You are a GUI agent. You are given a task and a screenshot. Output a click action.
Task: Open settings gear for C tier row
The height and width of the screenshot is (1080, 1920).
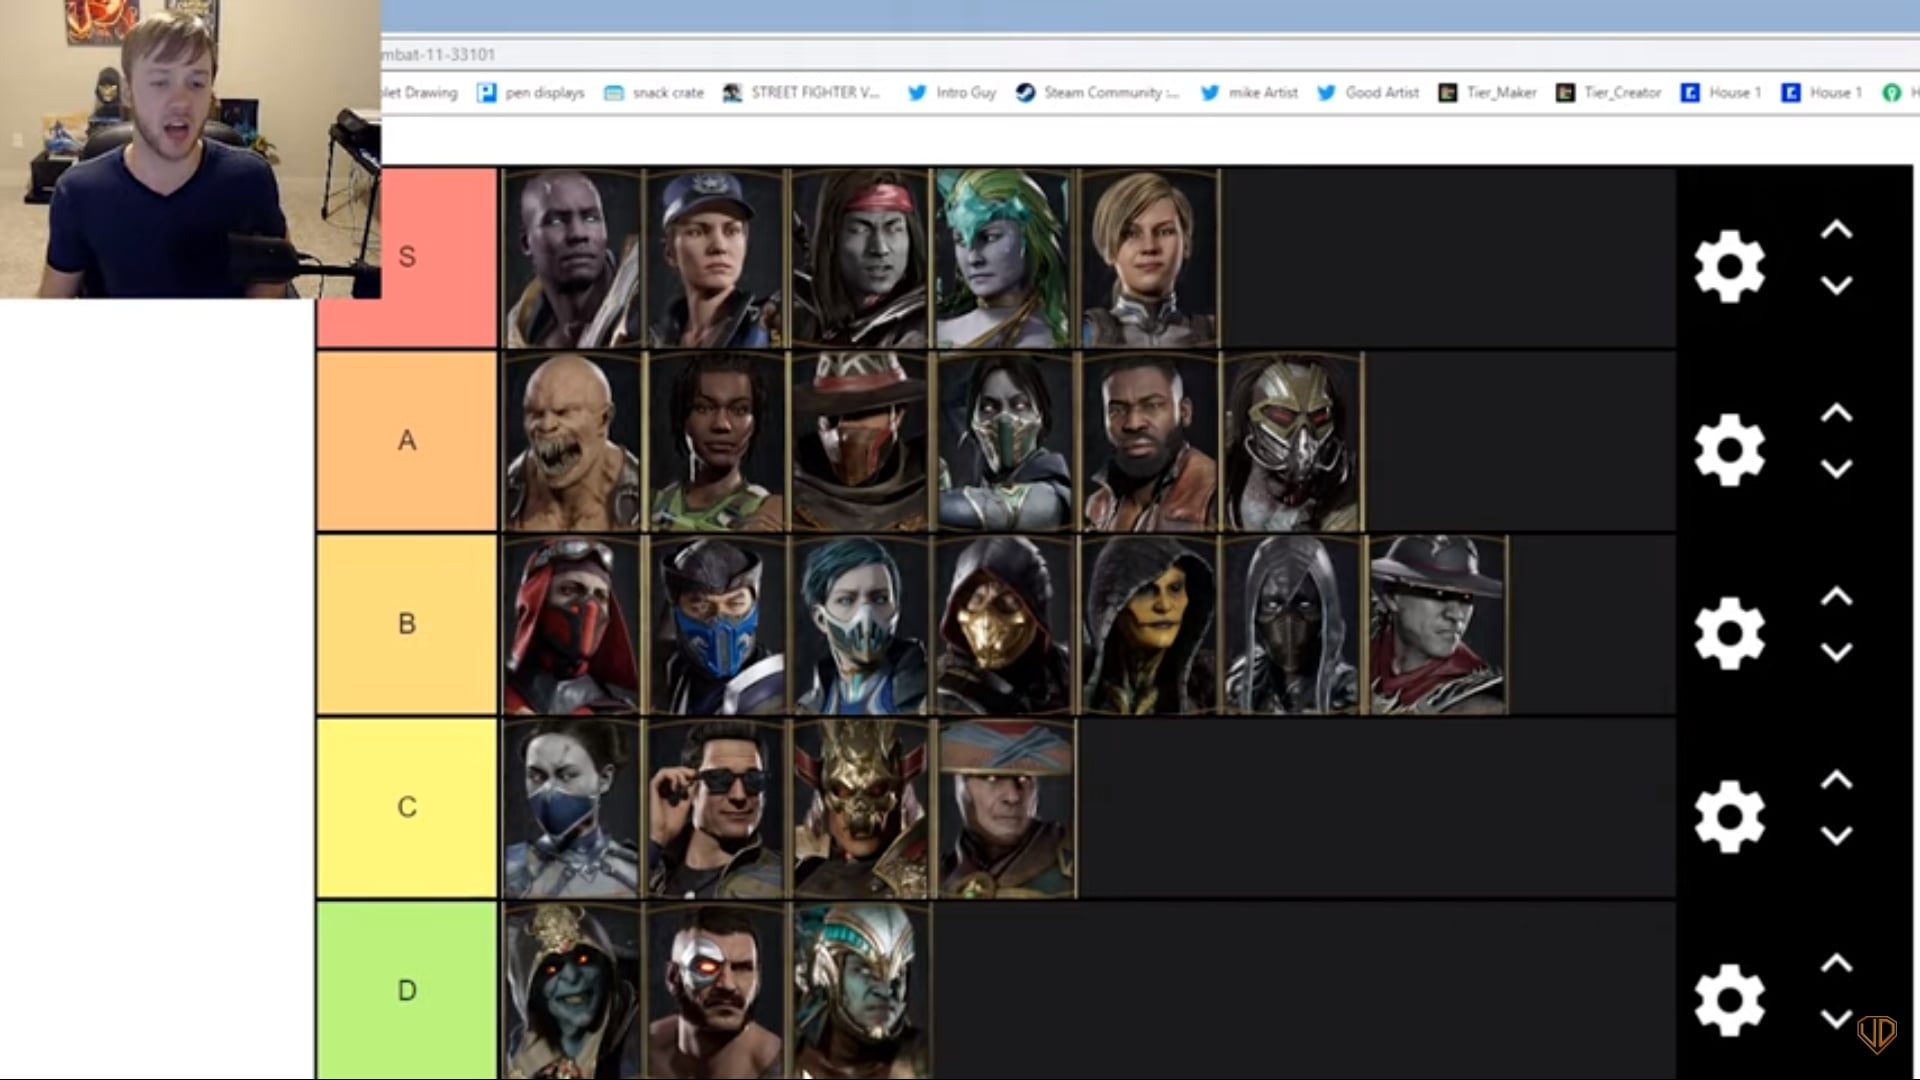pos(1729,816)
